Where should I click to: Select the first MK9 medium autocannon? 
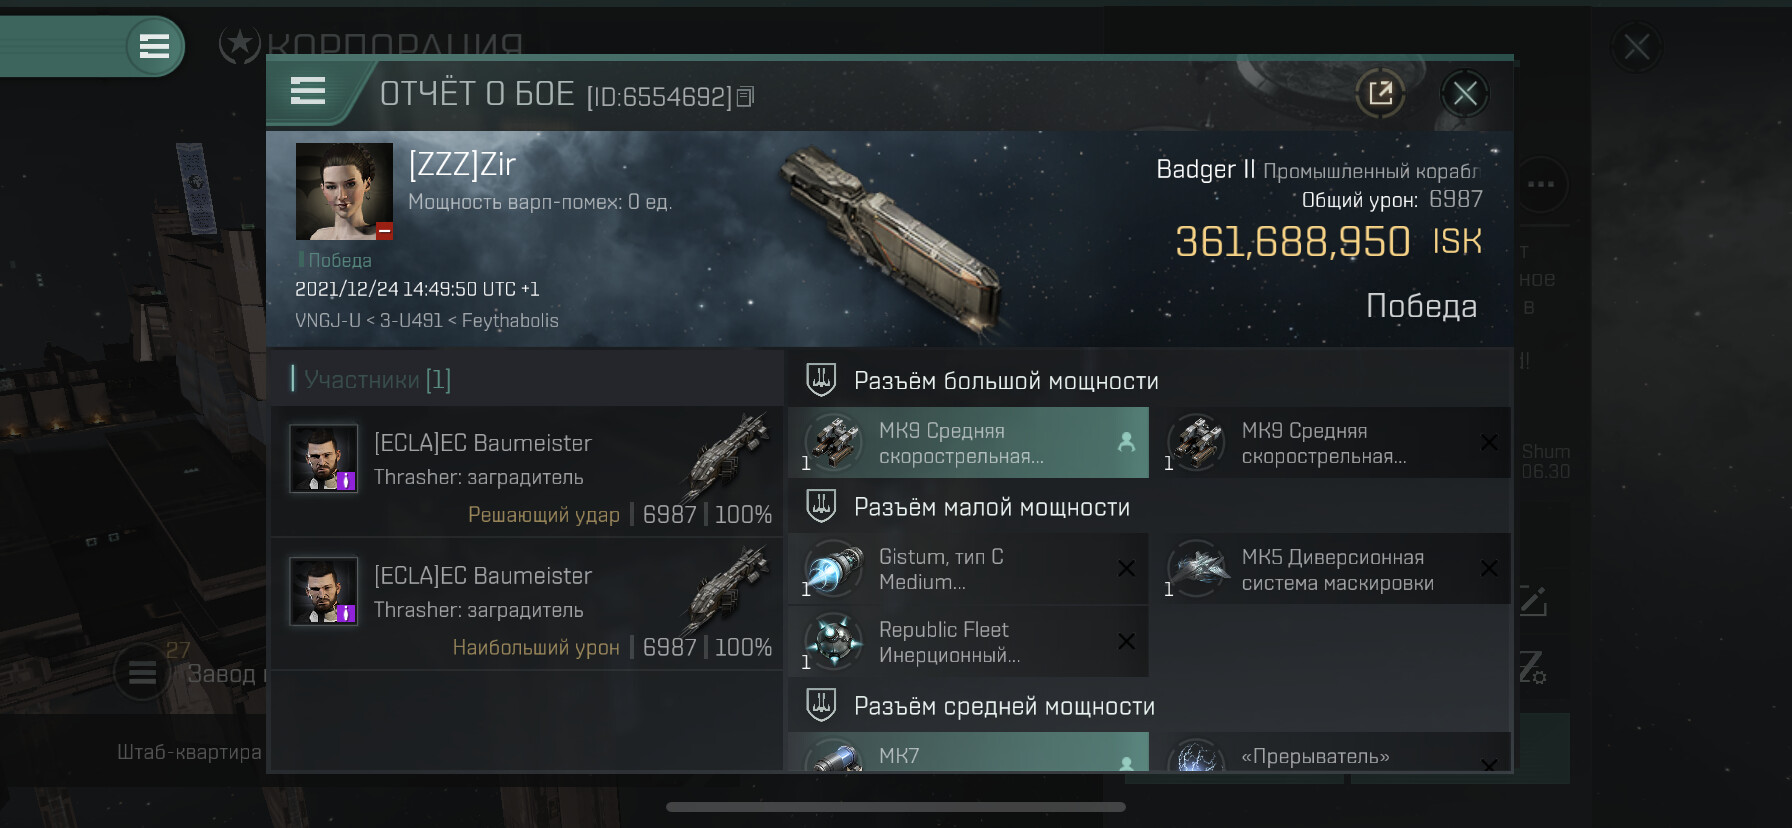pos(968,443)
